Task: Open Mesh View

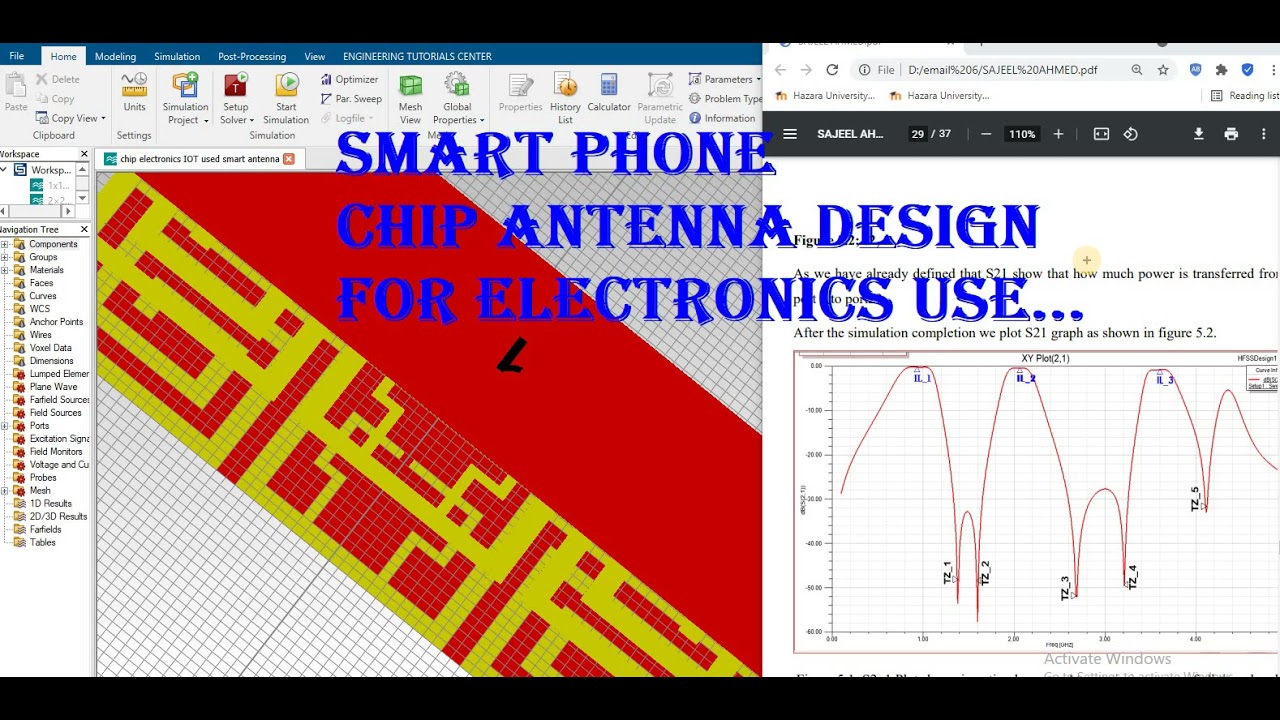Action: [x=410, y=98]
